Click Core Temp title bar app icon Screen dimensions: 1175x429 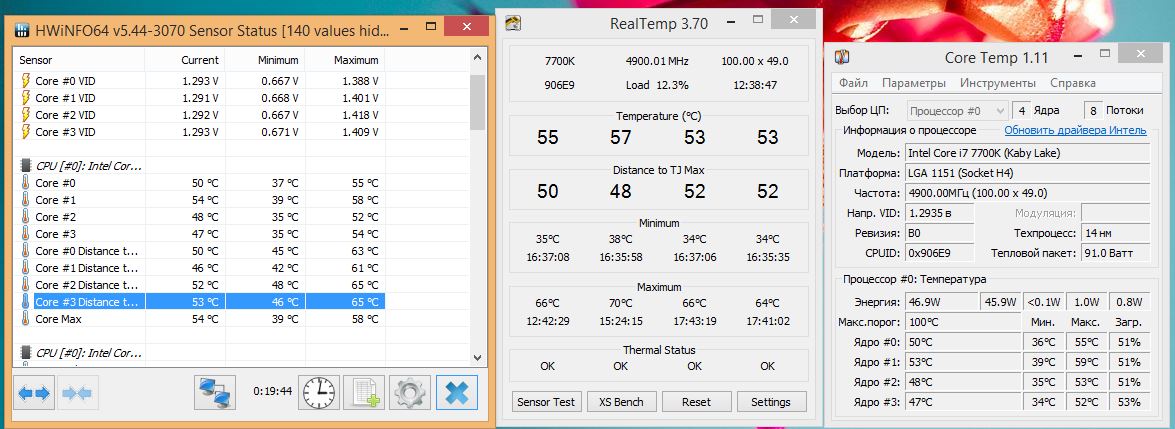pyautogui.click(x=843, y=57)
